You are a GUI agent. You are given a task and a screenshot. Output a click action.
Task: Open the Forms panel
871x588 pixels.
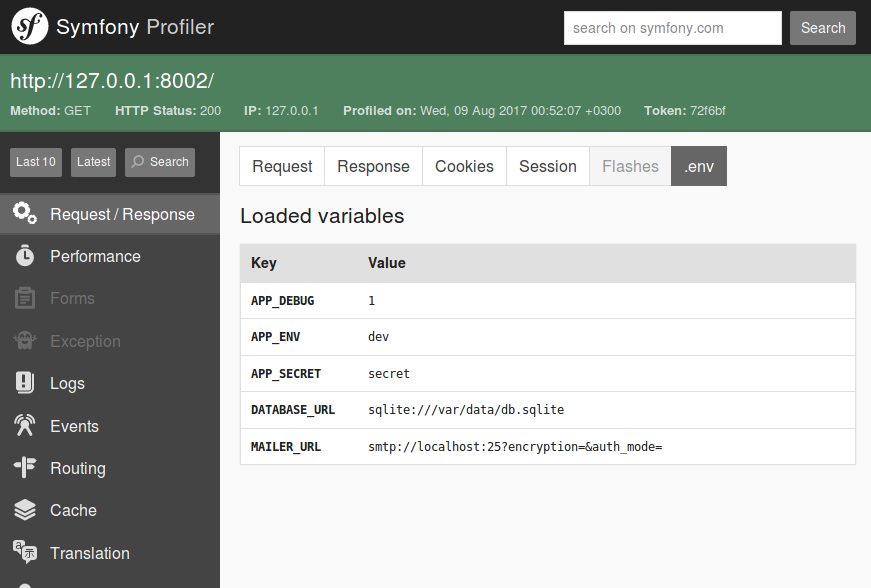[110, 298]
